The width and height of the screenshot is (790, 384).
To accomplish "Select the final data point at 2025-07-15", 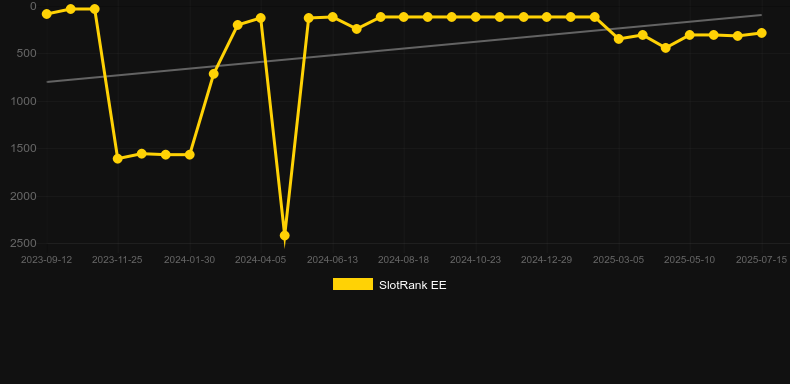I will pyautogui.click(x=761, y=33).
